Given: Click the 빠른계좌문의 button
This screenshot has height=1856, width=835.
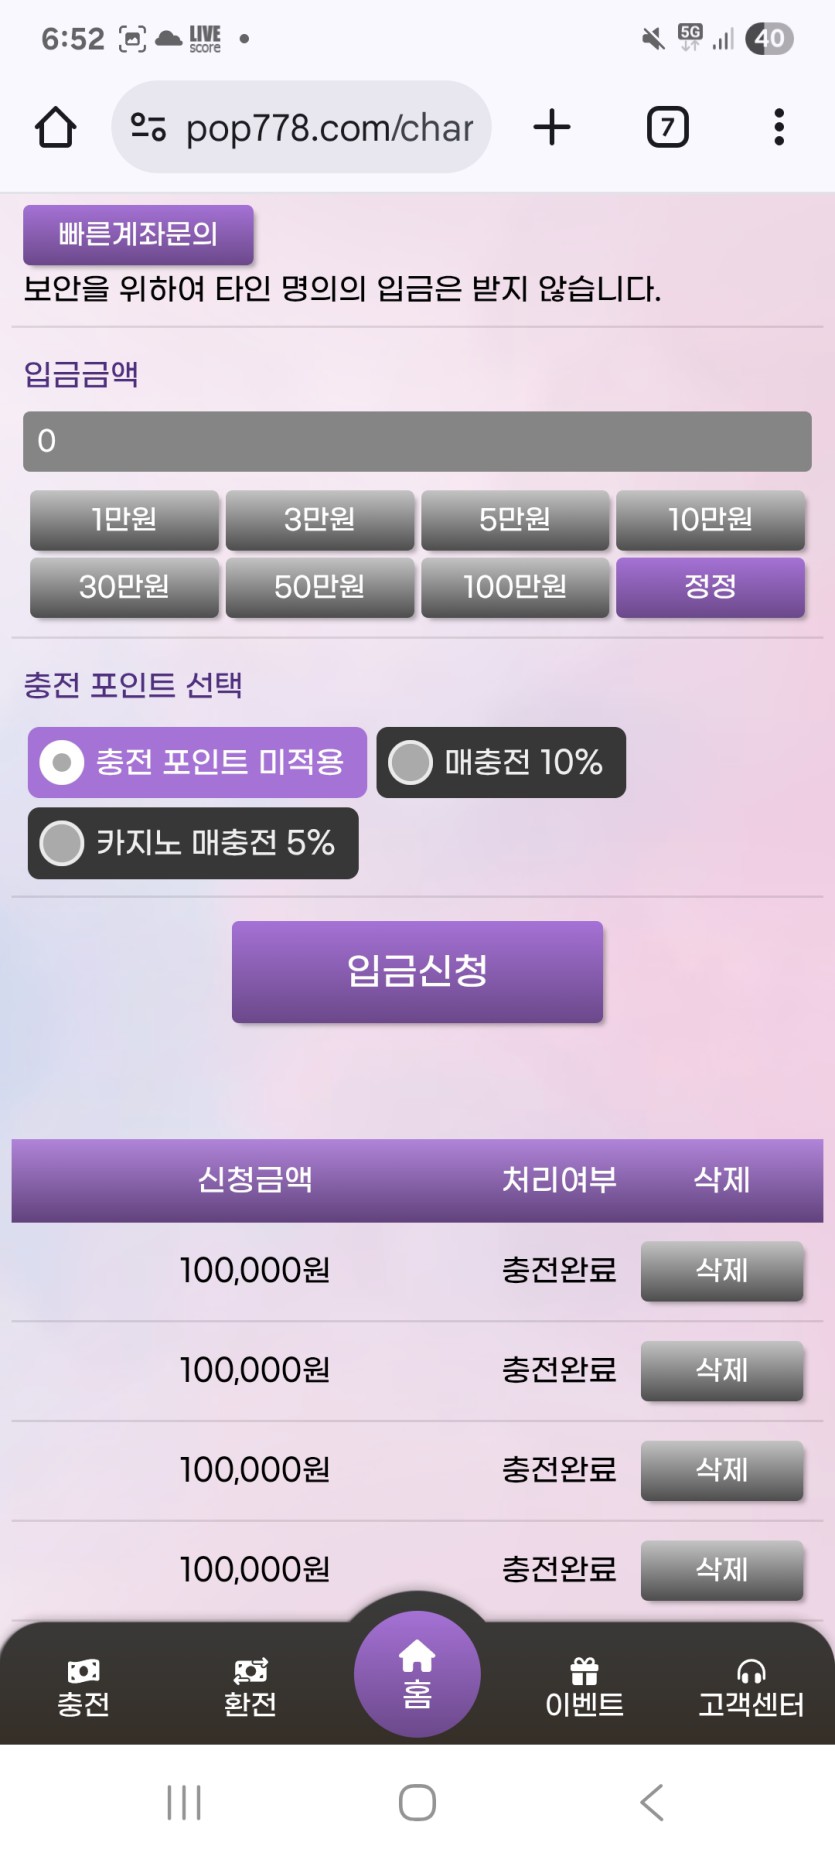Looking at the screenshot, I should click(138, 235).
